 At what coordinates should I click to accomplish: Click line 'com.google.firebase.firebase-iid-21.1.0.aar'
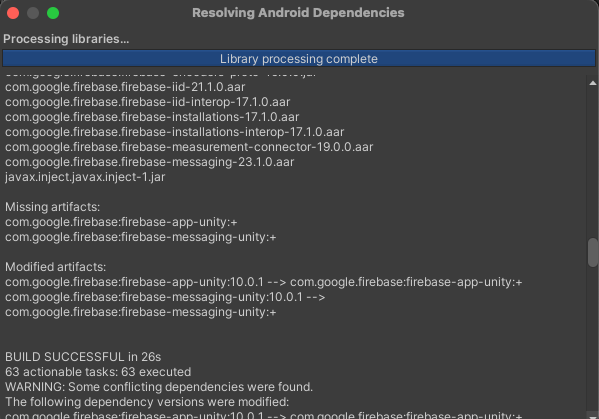pyautogui.click(x=125, y=87)
